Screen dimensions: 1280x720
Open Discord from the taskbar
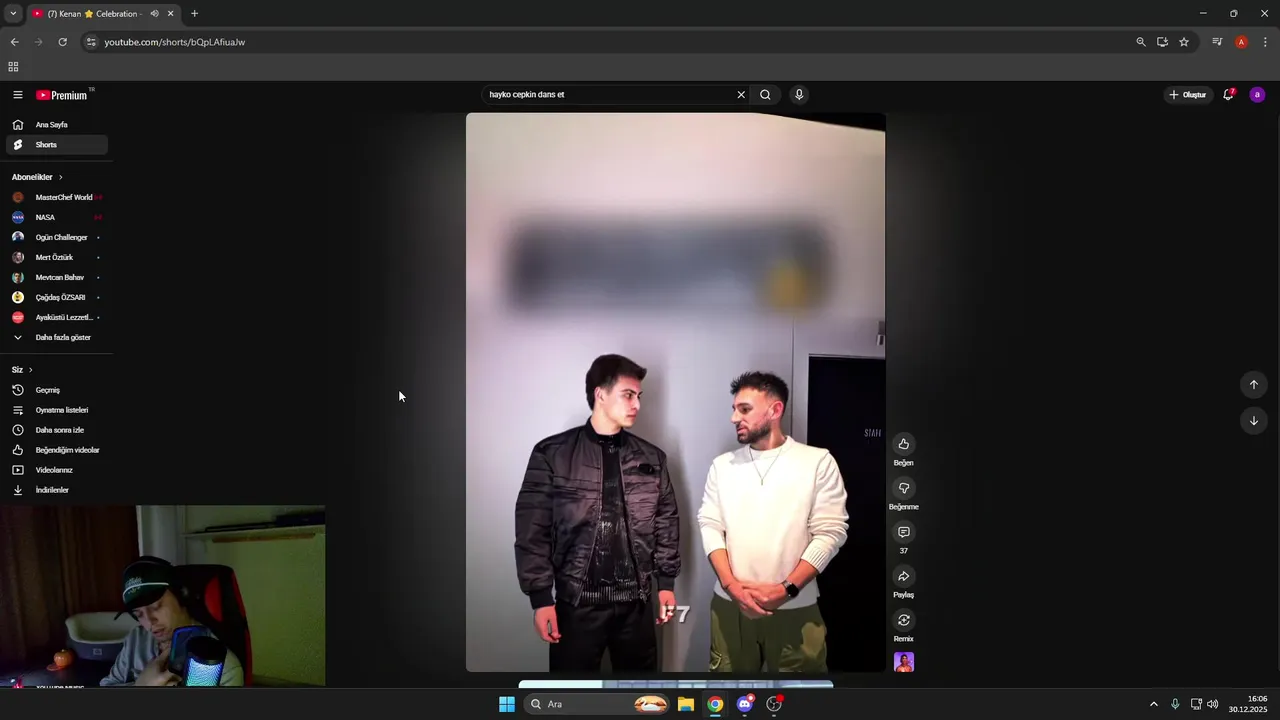click(745, 704)
